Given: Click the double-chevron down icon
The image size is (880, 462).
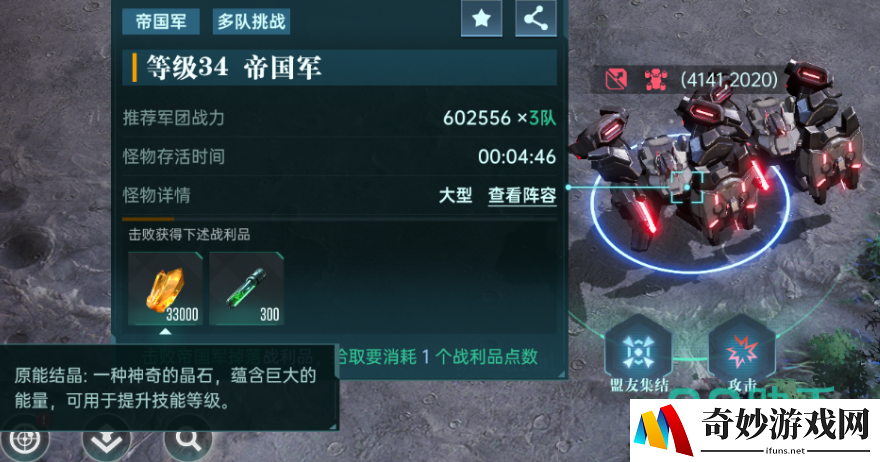Looking at the screenshot, I should [x=107, y=442].
